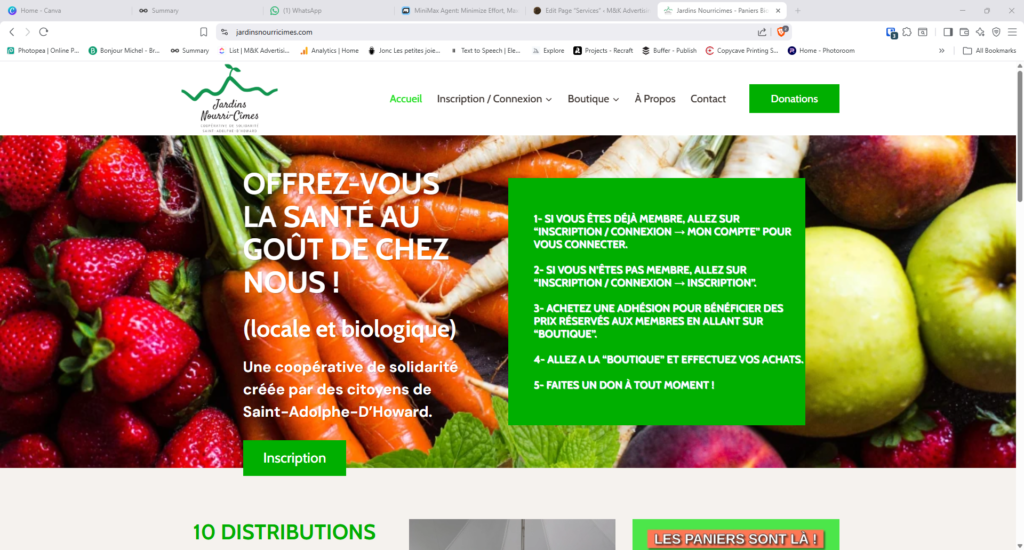Open the Brave Shields lion icon
The height and width of the screenshot is (550, 1024).
point(782,31)
